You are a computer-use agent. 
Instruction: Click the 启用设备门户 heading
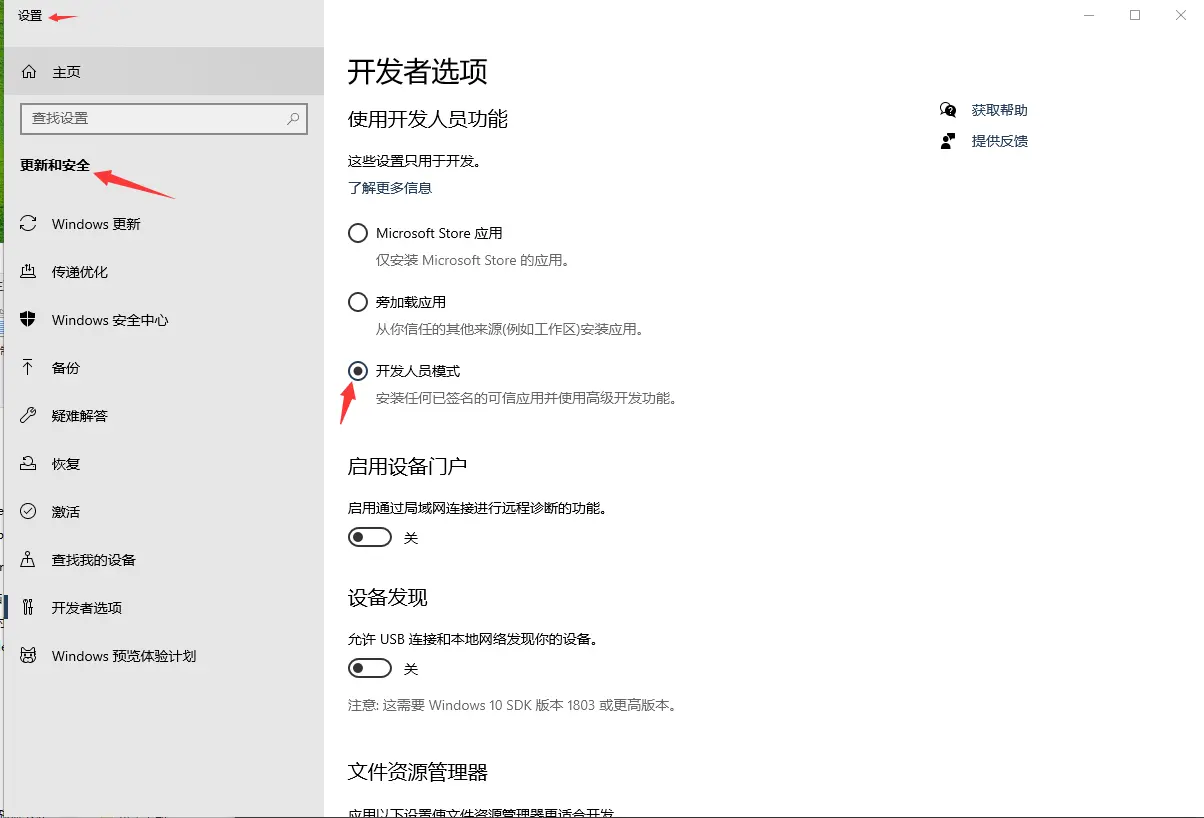point(407,466)
